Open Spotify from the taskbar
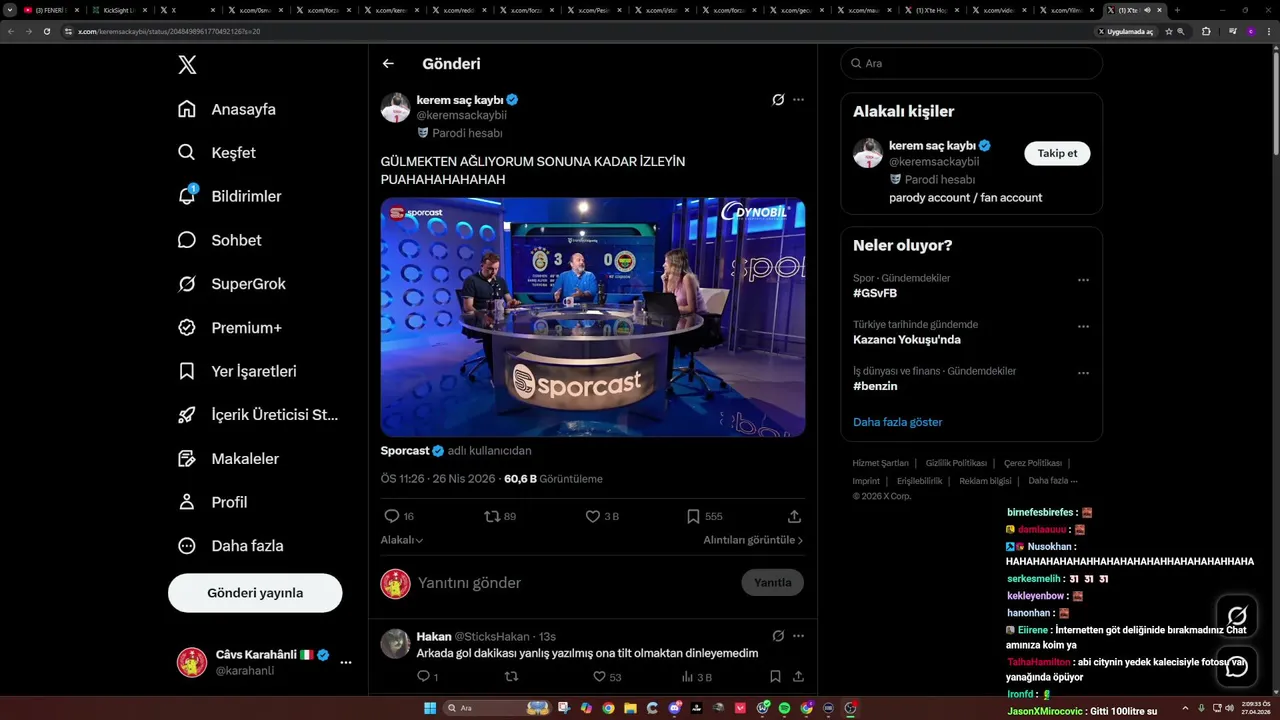Screen dimensions: 1280x720 pyautogui.click(x=784, y=708)
